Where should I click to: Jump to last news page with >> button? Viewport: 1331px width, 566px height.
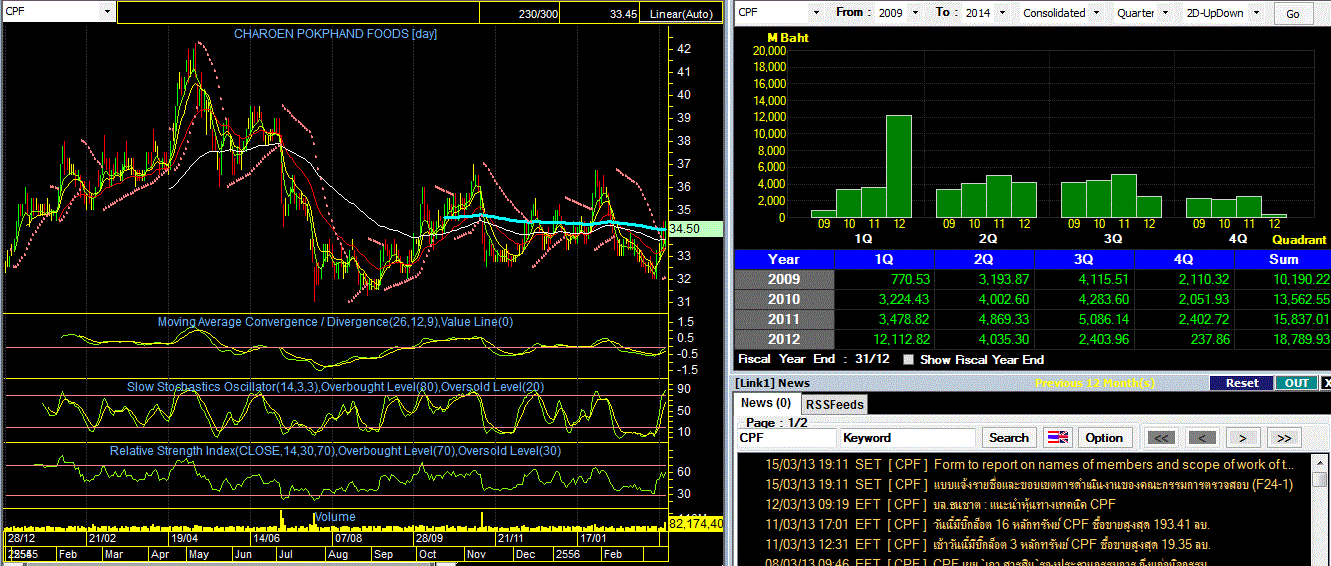[x=1285, y=438]
